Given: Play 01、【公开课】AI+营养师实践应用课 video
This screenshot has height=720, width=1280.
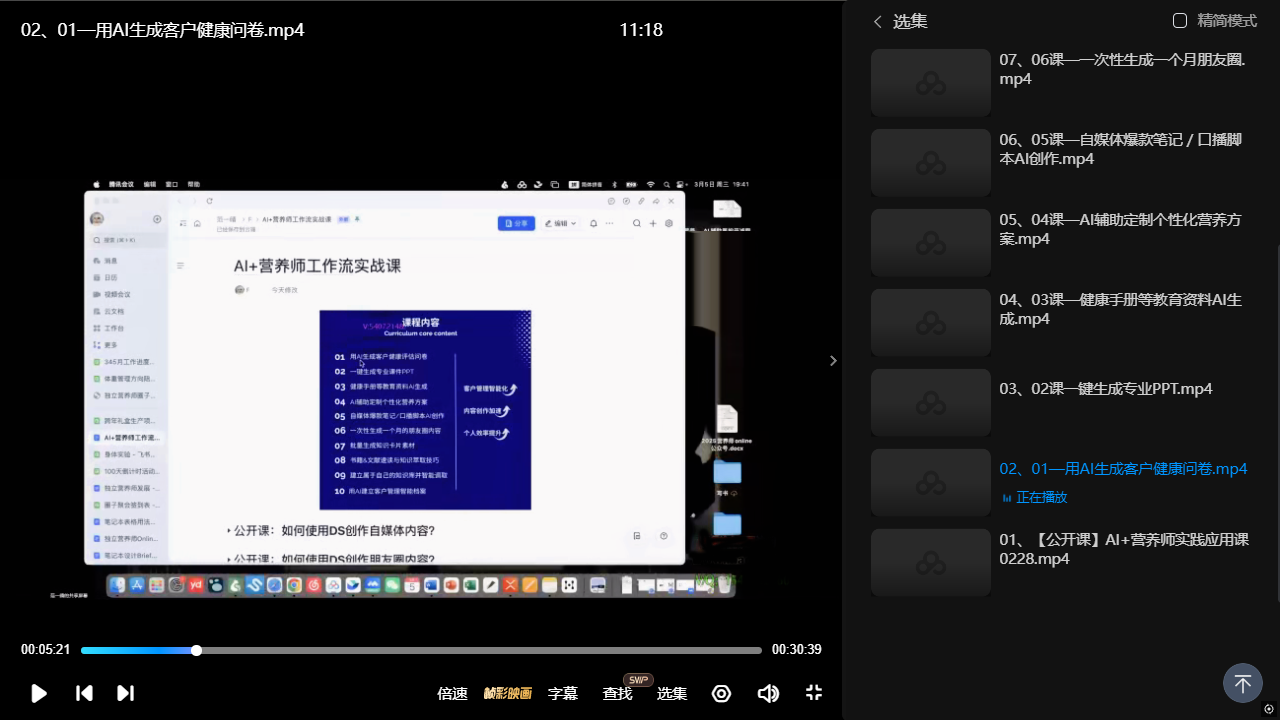Looking at the screenshot, I should click(x=1124, y=549).
